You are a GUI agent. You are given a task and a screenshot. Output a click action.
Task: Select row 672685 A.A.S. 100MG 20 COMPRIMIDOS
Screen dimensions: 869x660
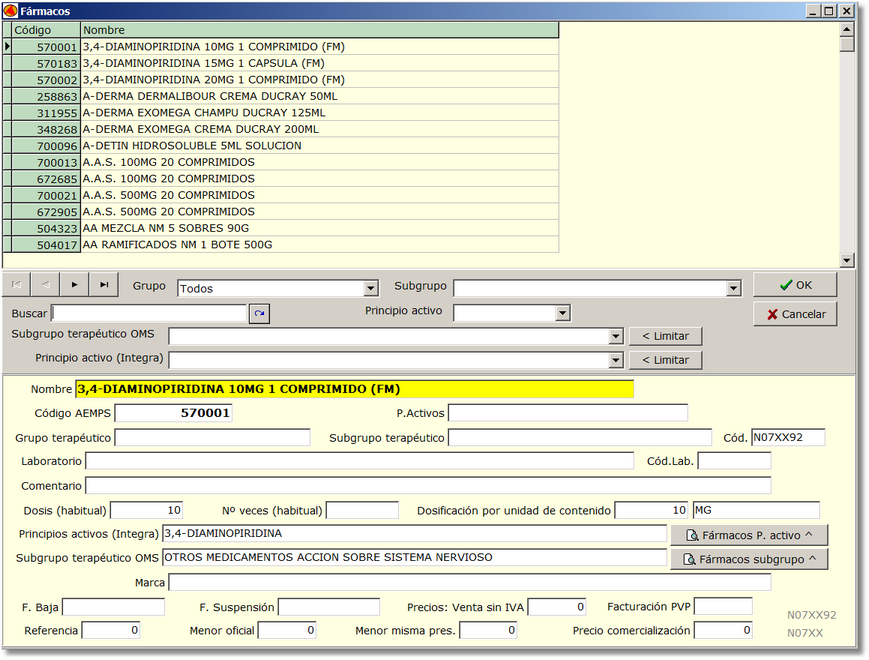click(281, 178)
